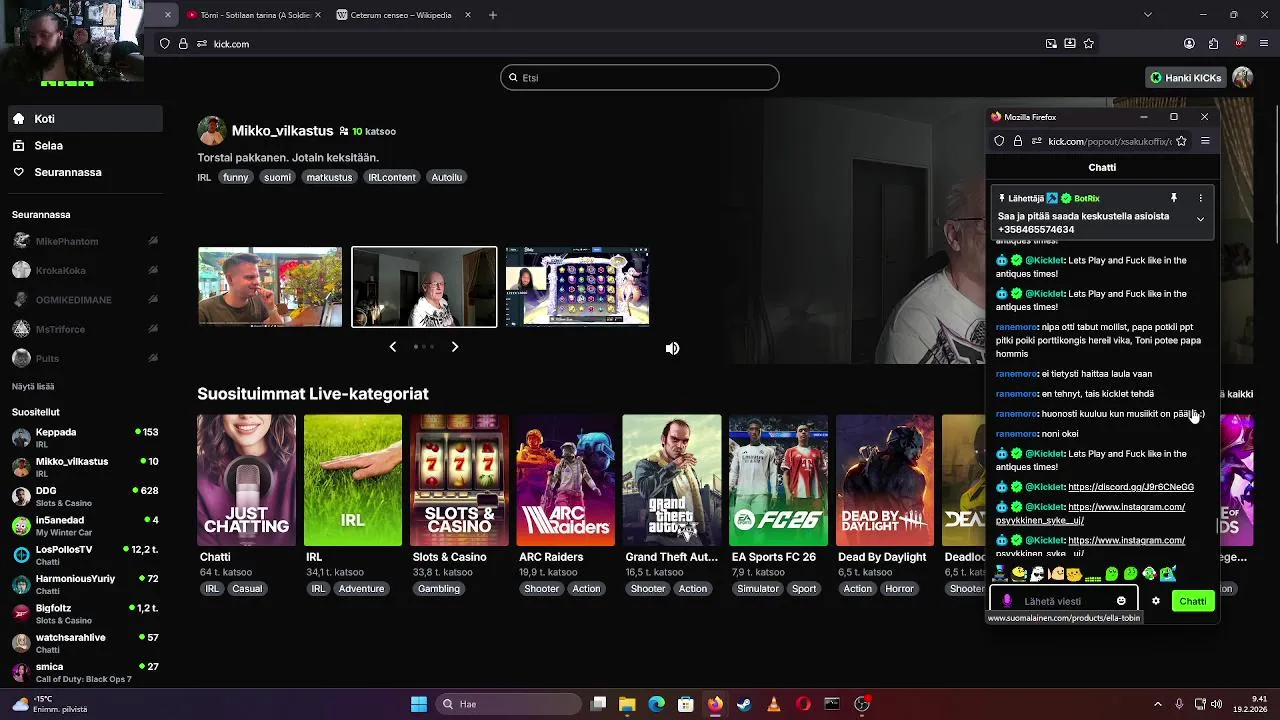Open Windows Start menu
This screenshot has width=1280, height=720.
pos(419,704)
